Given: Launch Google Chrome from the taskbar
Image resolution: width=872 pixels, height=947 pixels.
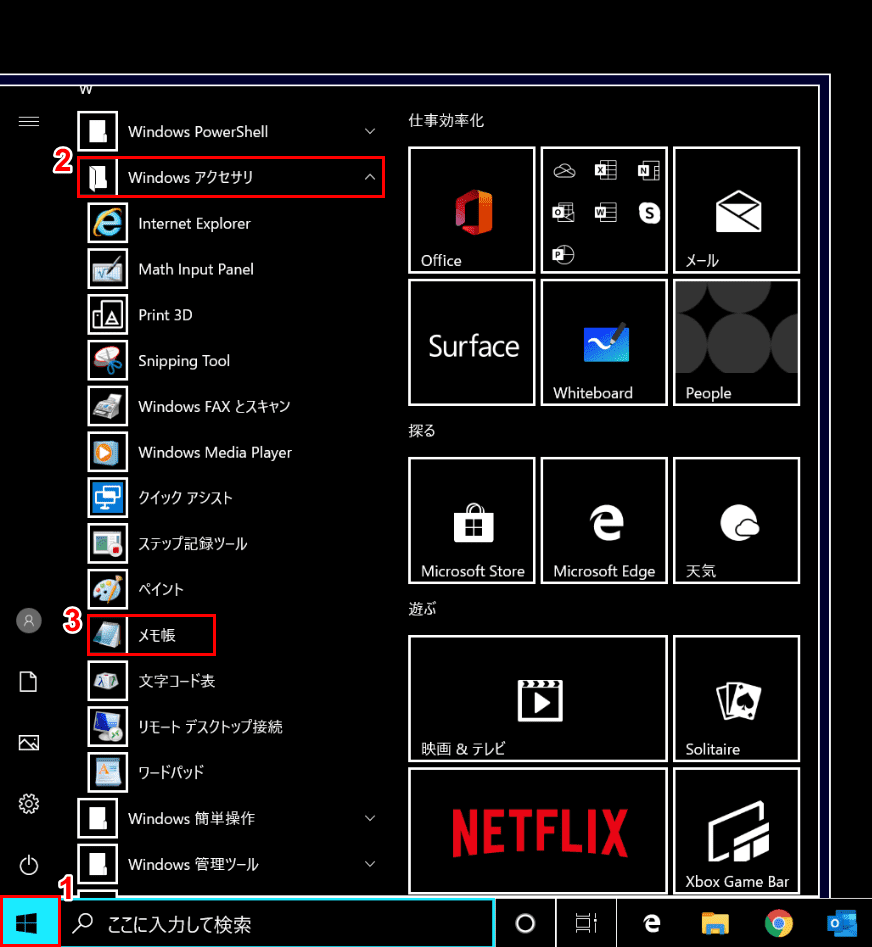Looking at the screenshot, I should (779, 923).
